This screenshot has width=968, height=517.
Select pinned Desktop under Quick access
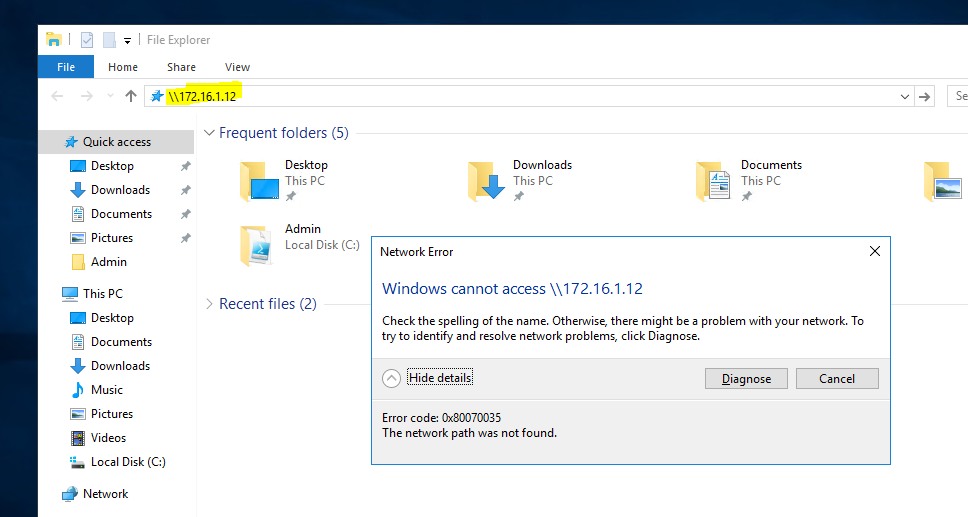click(x=112, y=166)
